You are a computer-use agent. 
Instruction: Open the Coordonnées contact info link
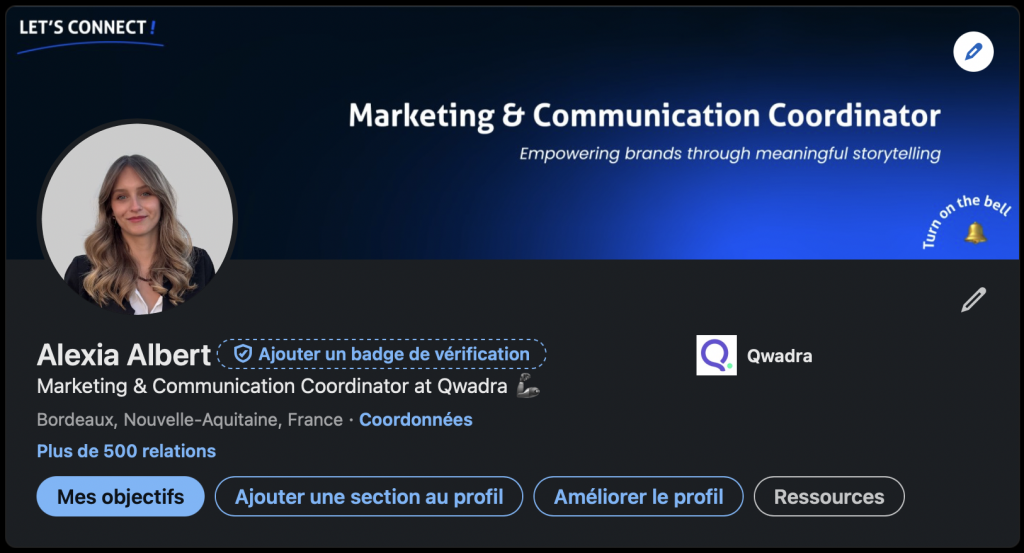(415, 420)
